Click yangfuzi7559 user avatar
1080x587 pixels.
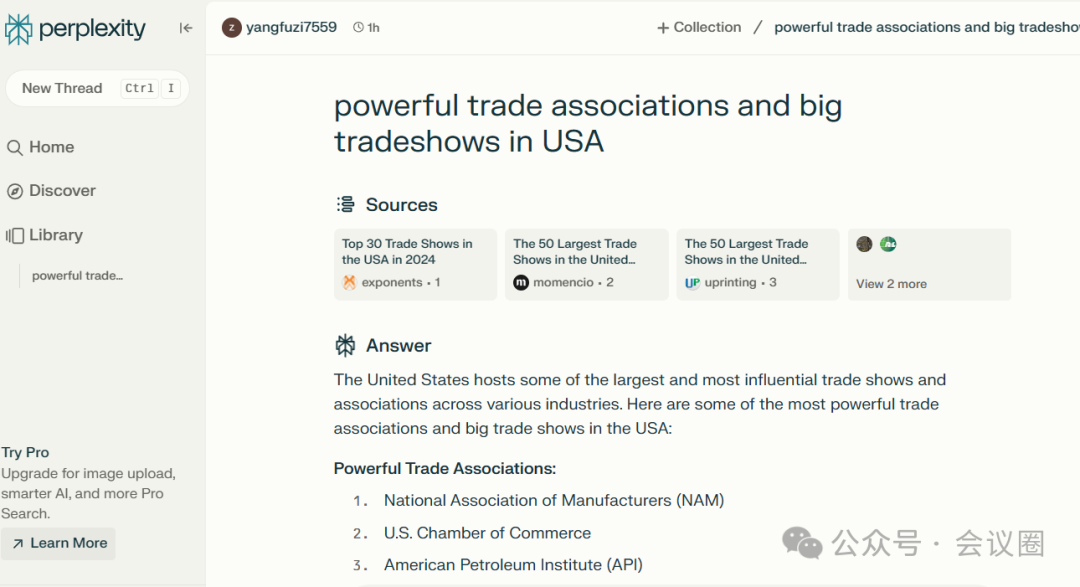pos(231,28)
